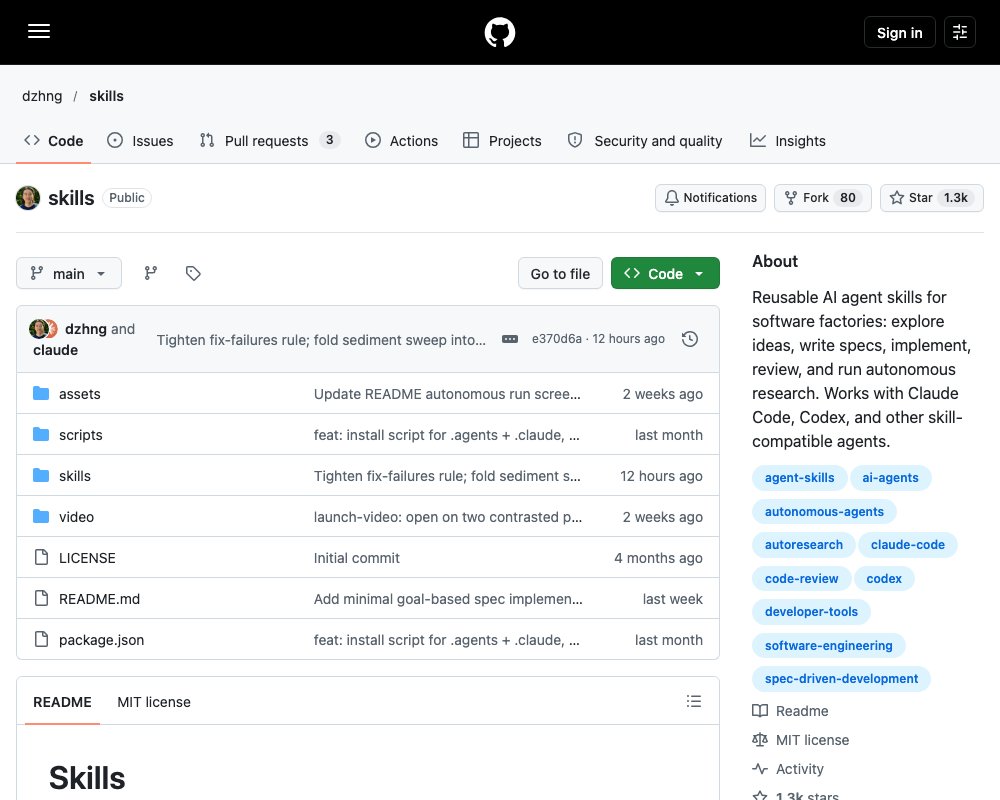The image size is (1000, 800).
Task: Open commit e370d6a link
Action: [x=557, y=339]
